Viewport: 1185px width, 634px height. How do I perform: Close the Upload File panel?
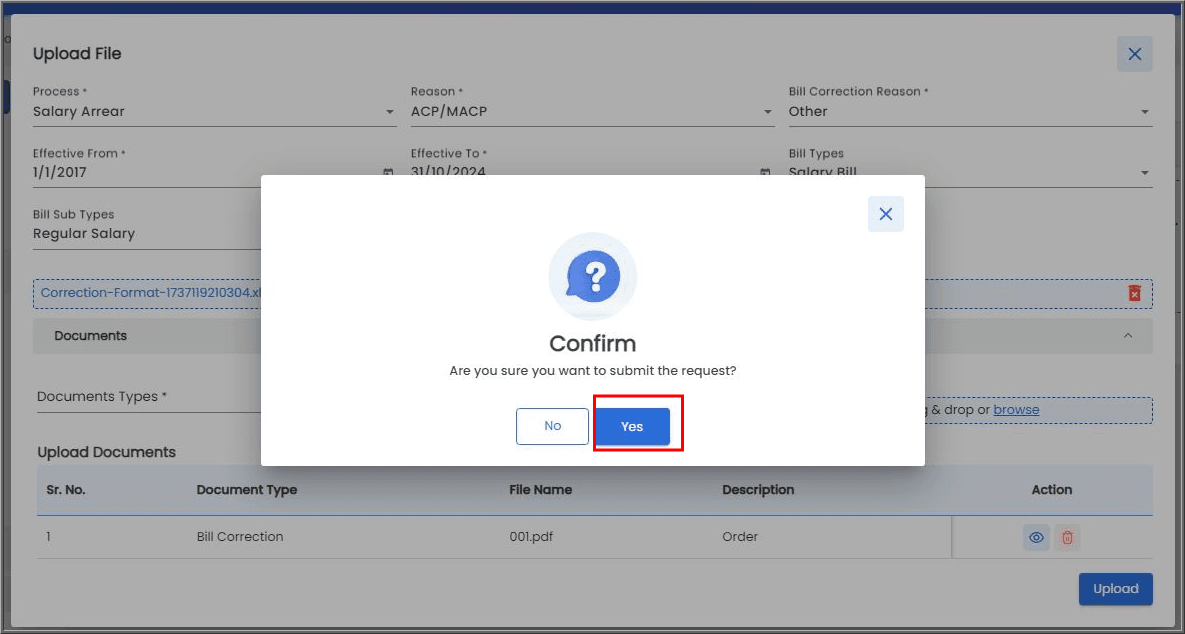point(1134,54)
